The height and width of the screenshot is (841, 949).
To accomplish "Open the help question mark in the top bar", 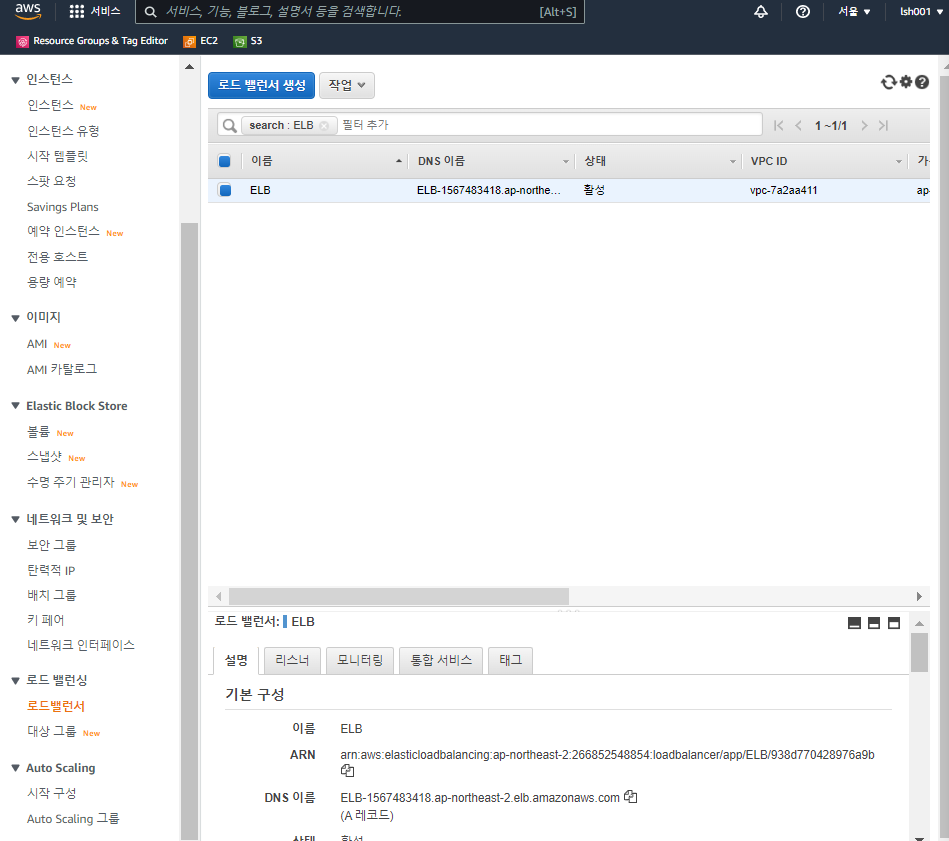I will [x=803, y=11].
